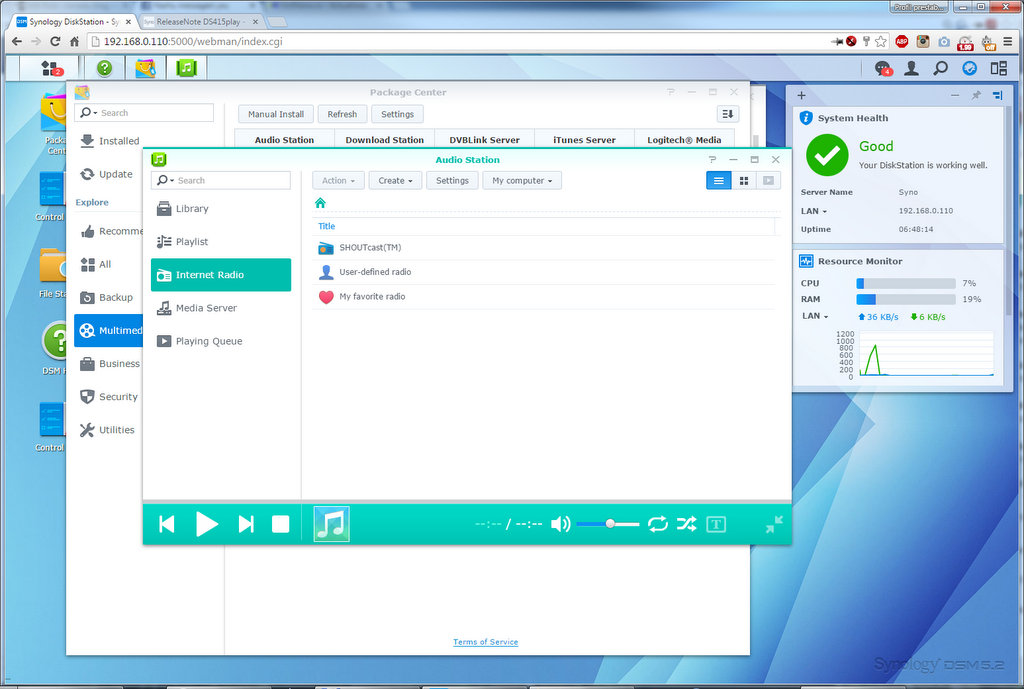Mute volume speaker icon in player

[x=560, y=524]
